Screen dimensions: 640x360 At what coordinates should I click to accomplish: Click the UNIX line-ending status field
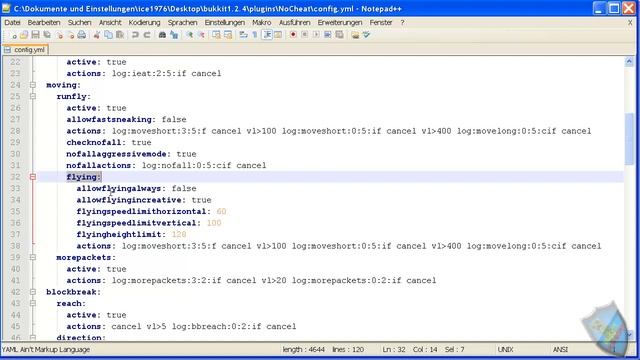click(505, 350)
